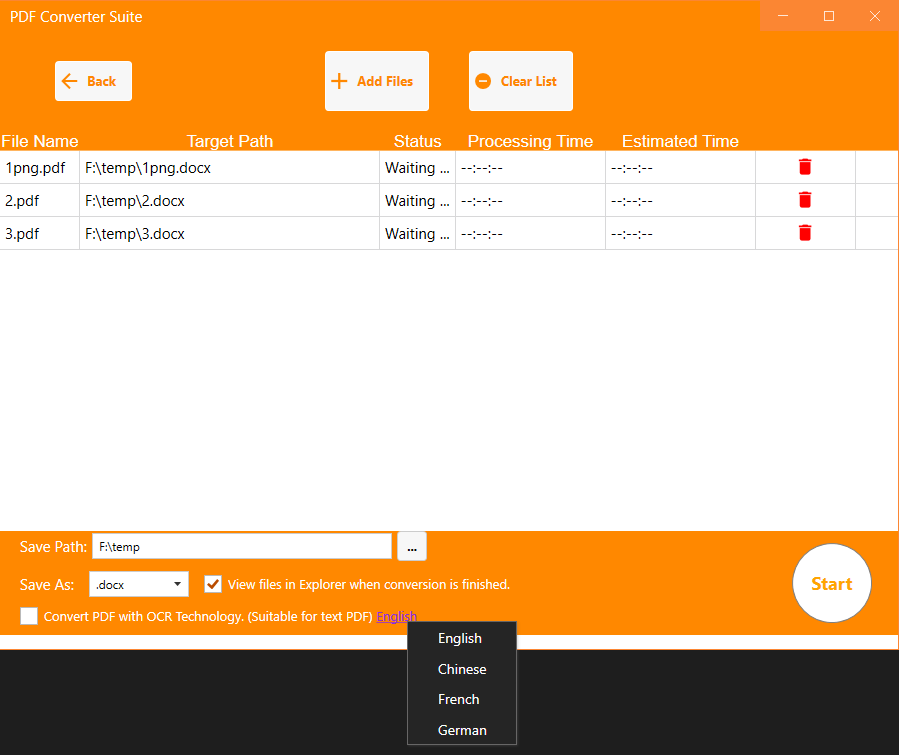Open the English OCR language link
The image size is (899, 755).
[x=396, y=616]
